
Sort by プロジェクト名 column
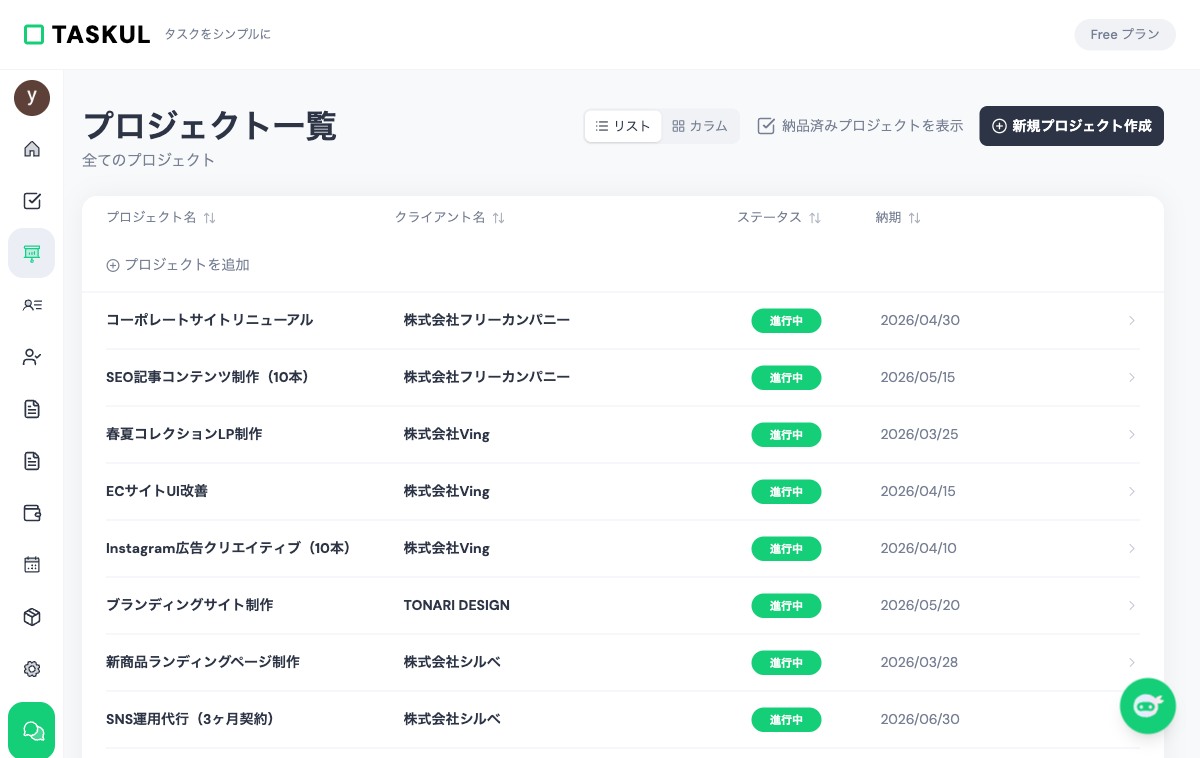tap(209, 218)
